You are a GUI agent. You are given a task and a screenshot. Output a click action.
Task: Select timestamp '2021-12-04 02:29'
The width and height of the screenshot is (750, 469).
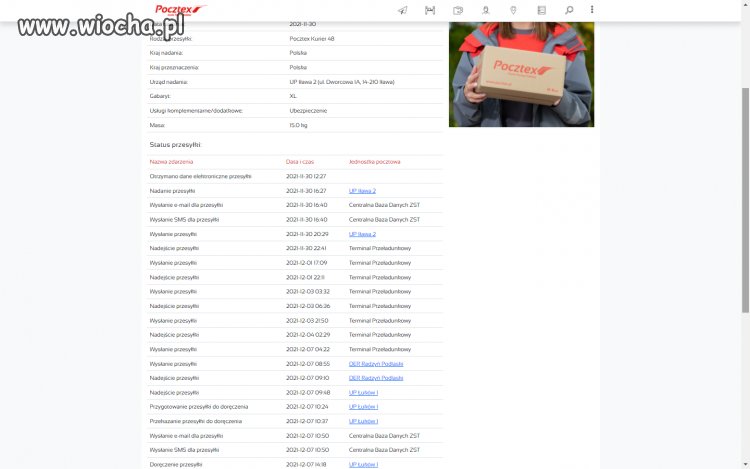308,335
